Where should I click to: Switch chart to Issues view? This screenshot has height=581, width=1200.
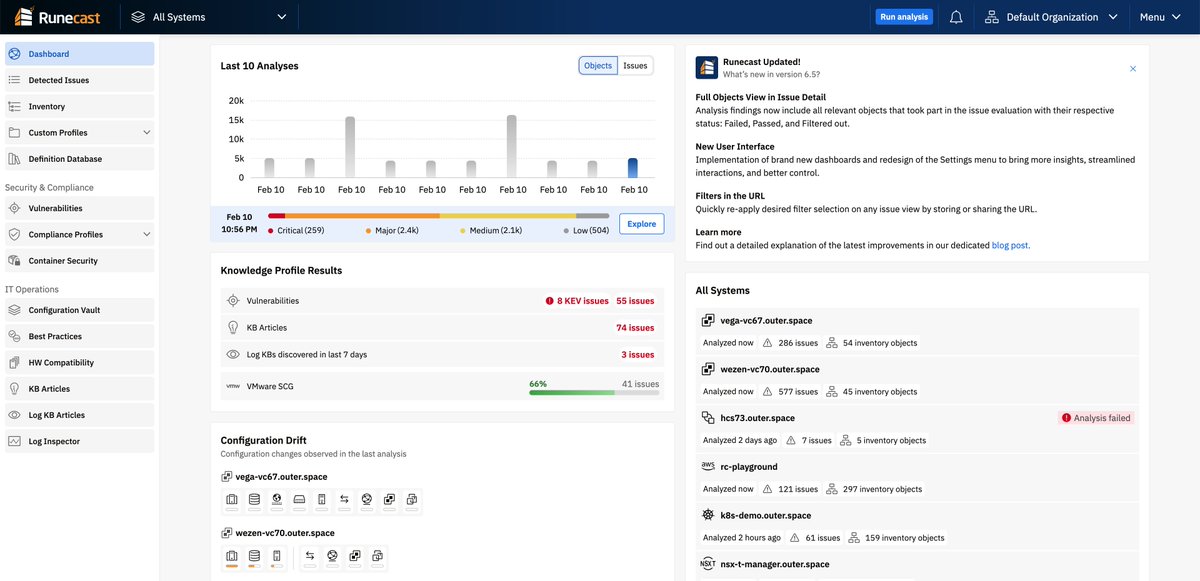[635, 66]
